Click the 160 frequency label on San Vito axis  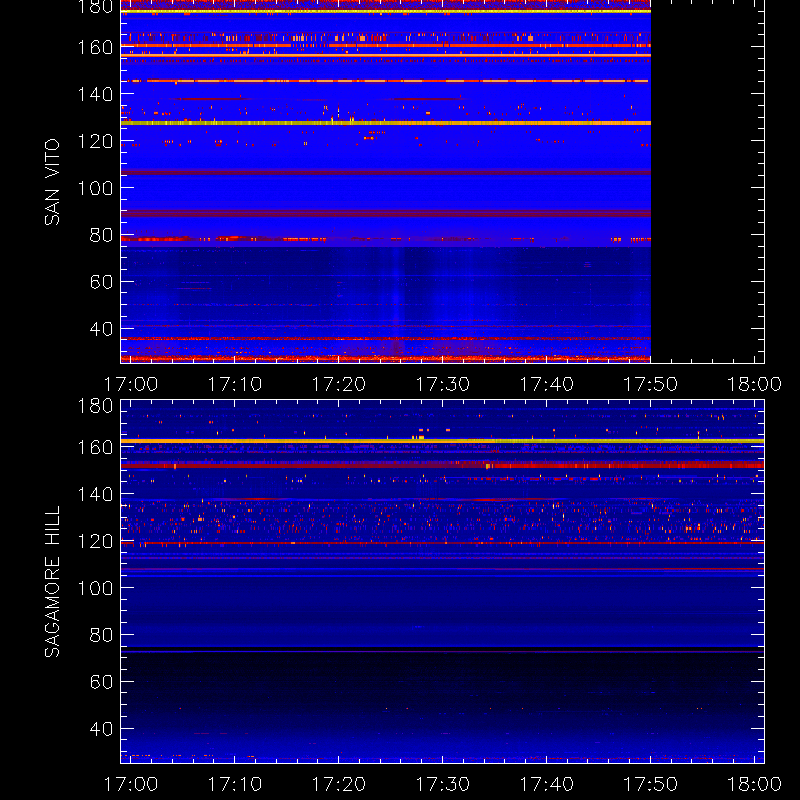coord(95,47)
